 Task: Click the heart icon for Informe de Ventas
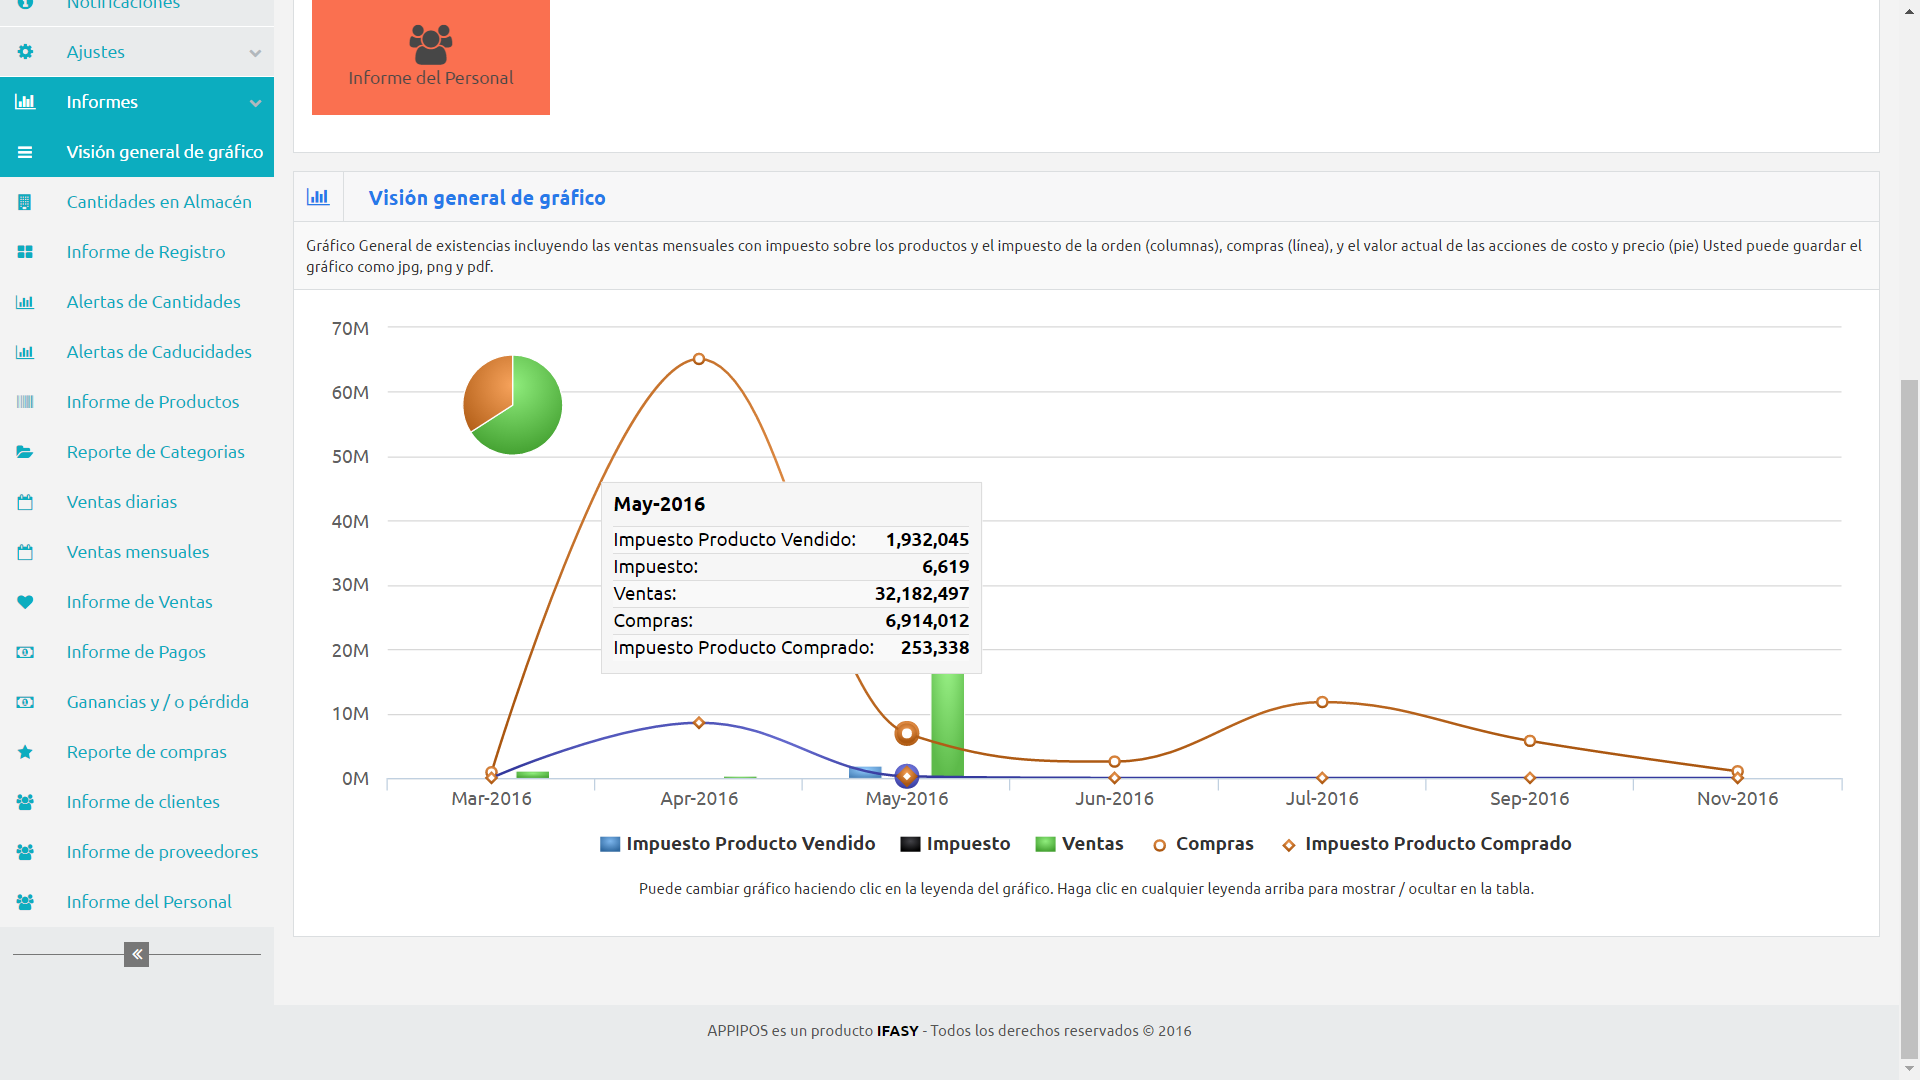click(25, 602)
